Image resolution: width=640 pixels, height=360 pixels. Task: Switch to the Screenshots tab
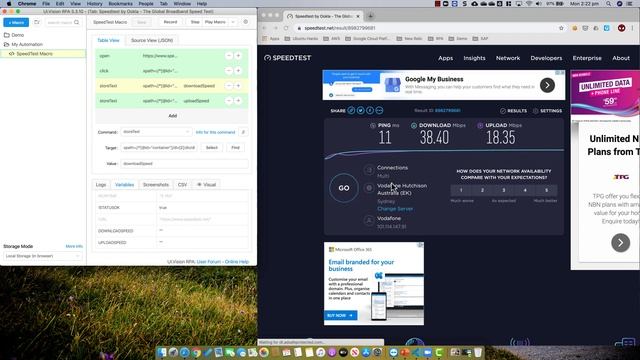pos(156,185)
